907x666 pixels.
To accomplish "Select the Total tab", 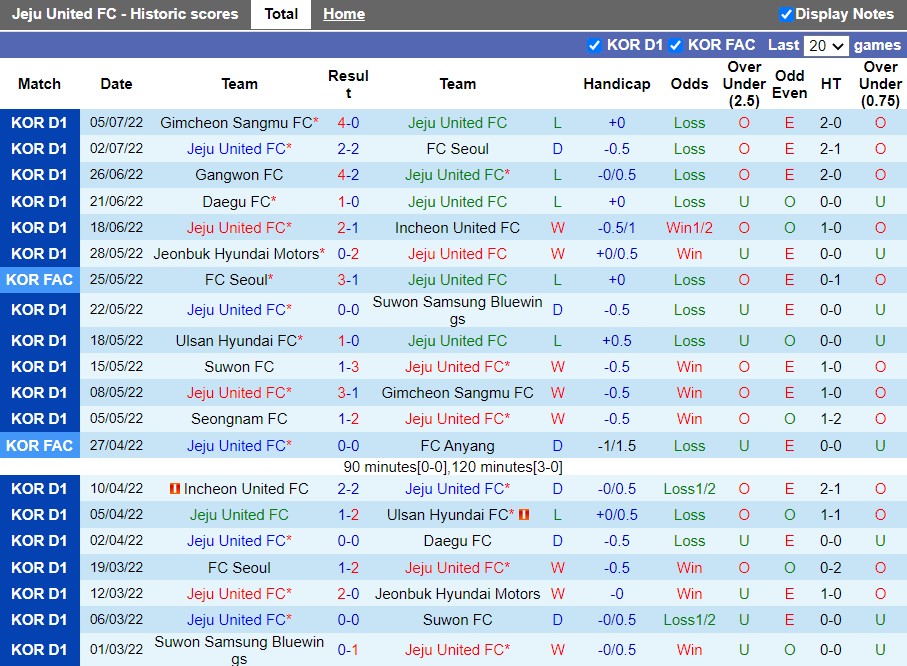I will click(x=281, y=14).
